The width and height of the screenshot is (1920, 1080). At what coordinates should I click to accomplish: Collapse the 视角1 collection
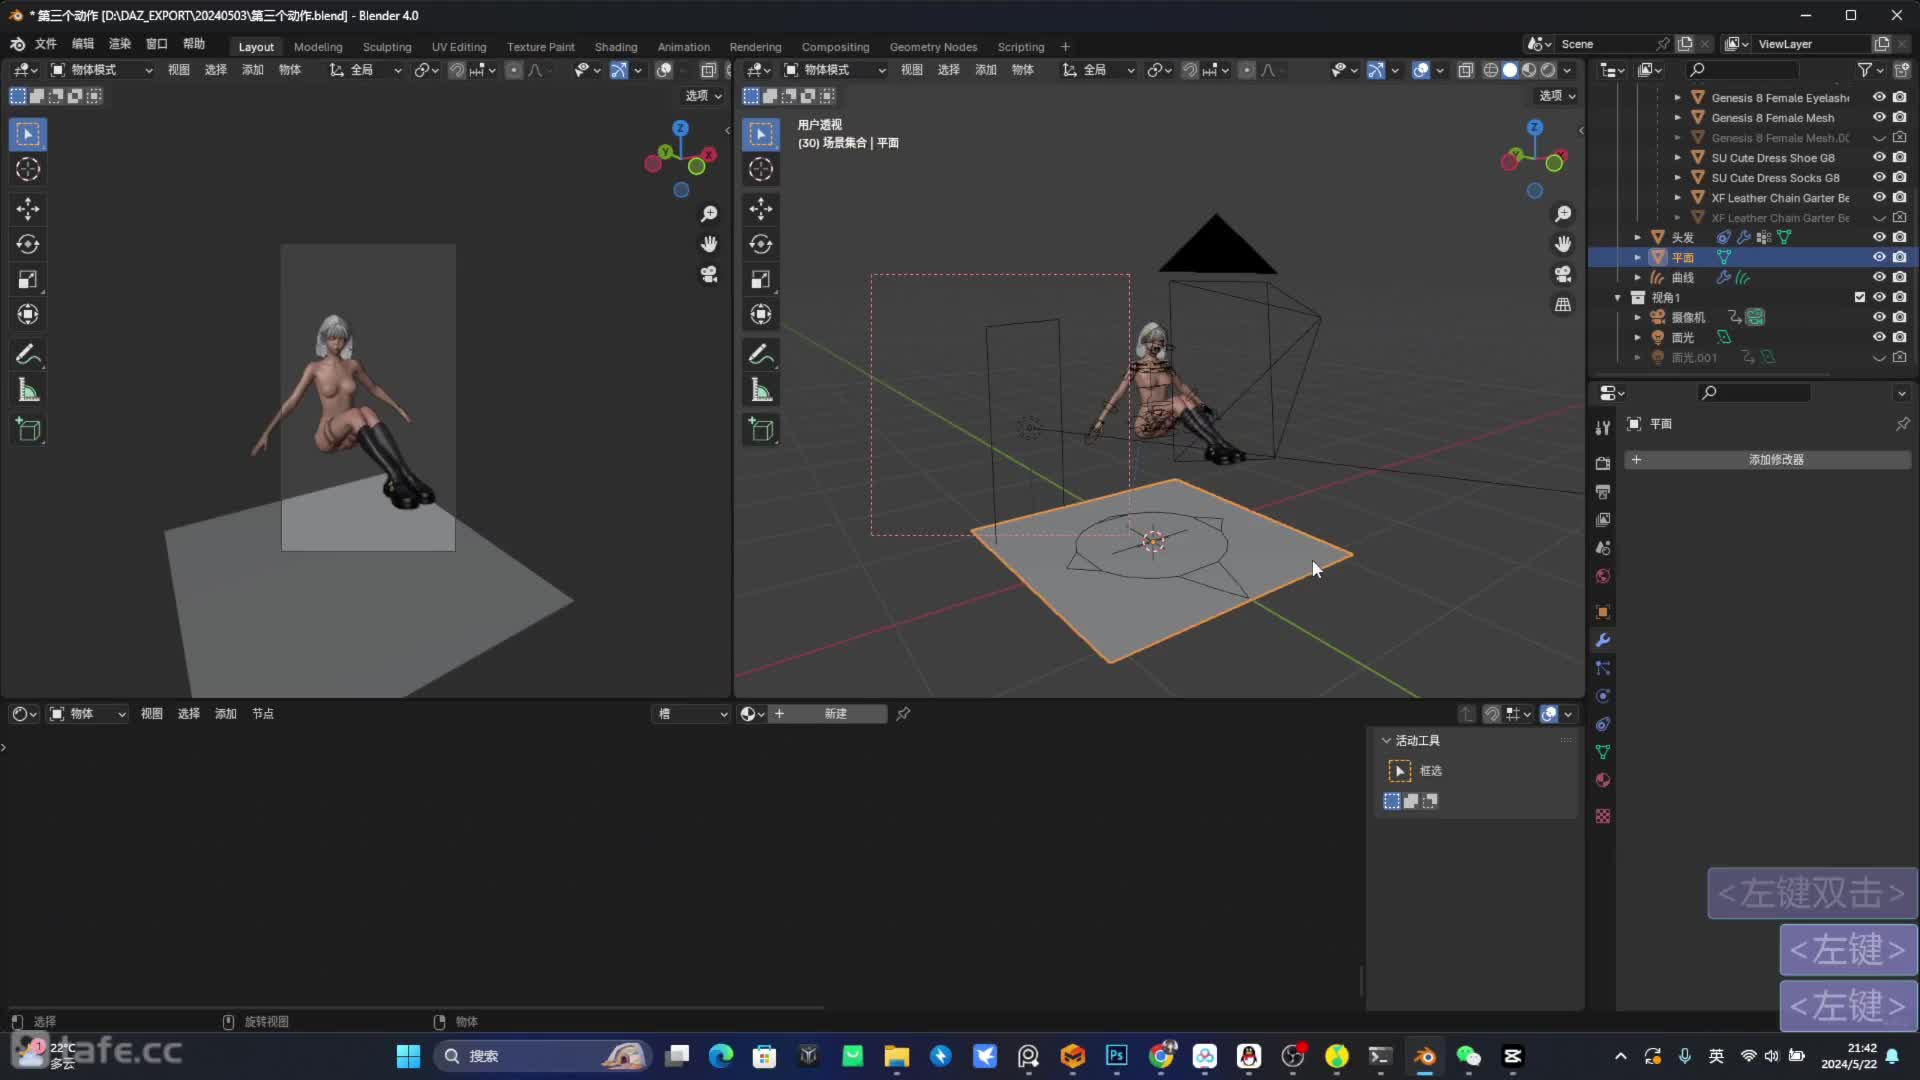pyautogui.click(x=1618, y=297)
